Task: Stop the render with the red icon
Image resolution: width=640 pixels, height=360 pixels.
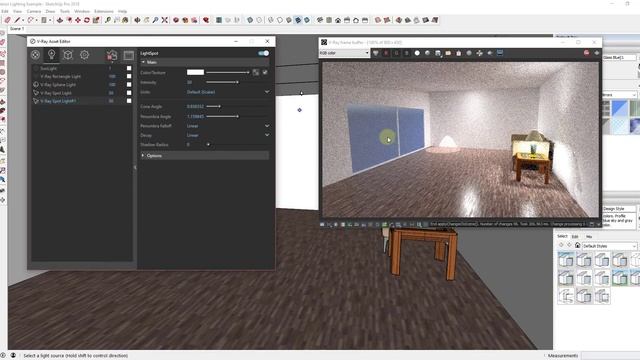Action: click(587, 53)
